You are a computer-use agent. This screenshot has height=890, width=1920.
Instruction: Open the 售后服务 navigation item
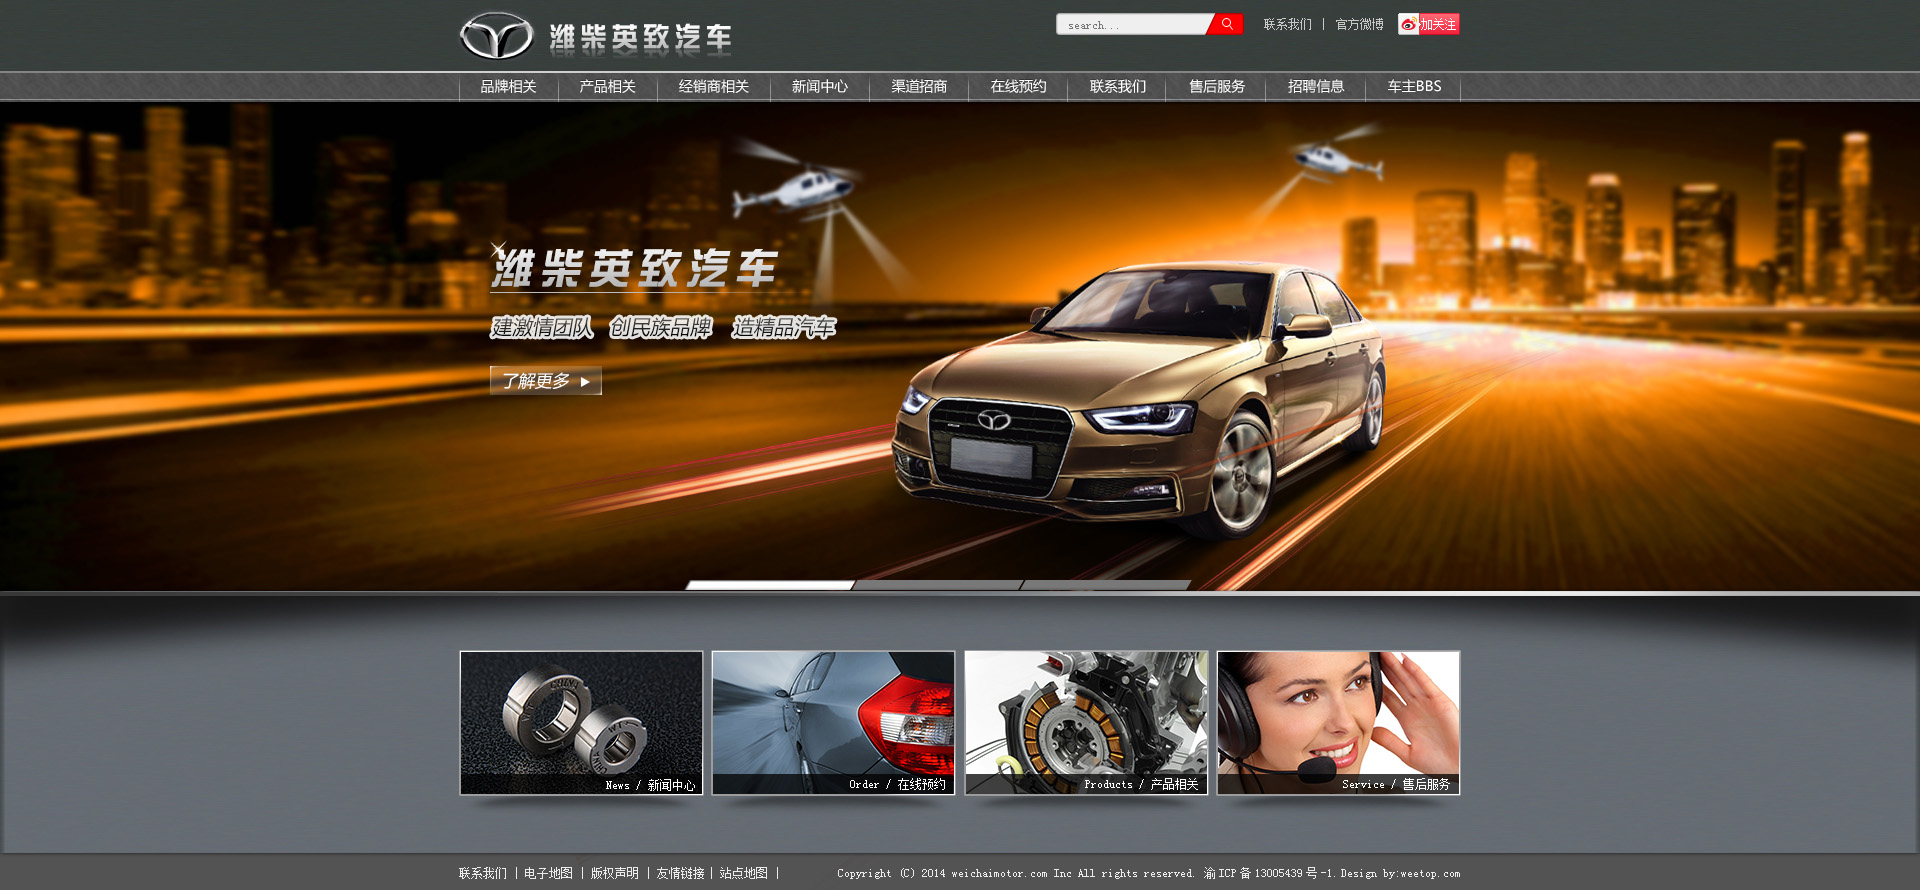pyautogui.click(x=1216, y=87)
